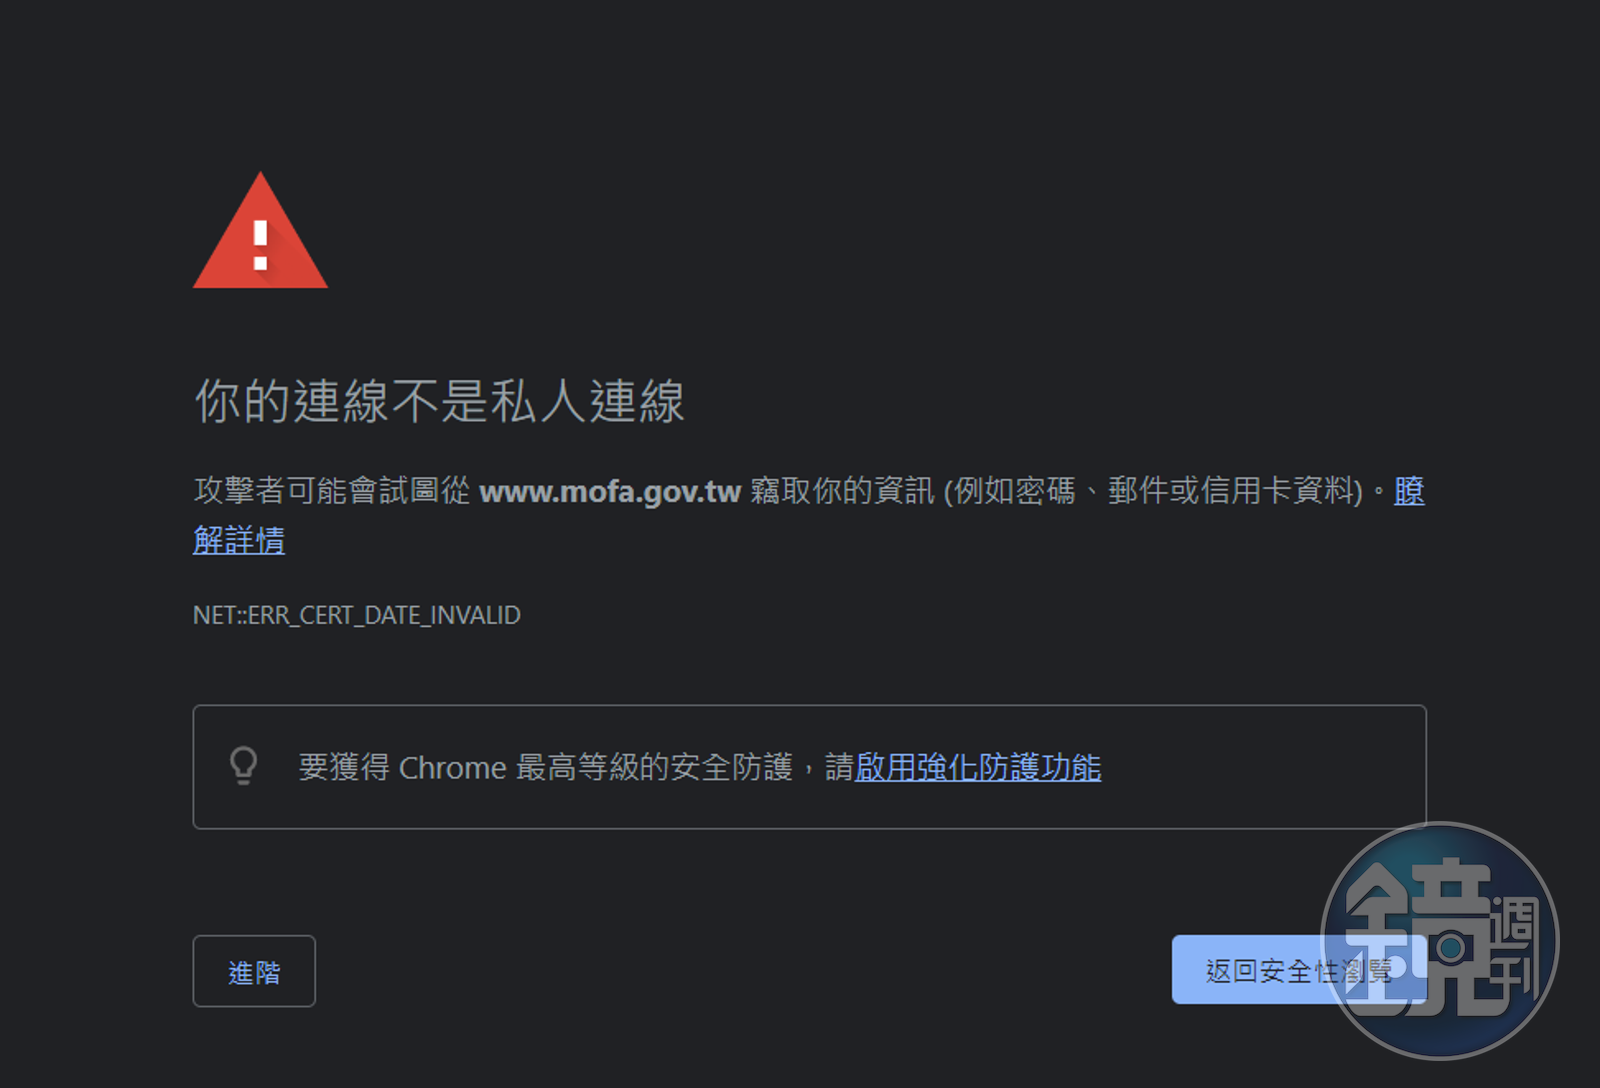Click the blue 返回安全性瀏覽 button
Image resolution: width=1600 pixels, height=1088 pixels.
(x=1299, y=970)
